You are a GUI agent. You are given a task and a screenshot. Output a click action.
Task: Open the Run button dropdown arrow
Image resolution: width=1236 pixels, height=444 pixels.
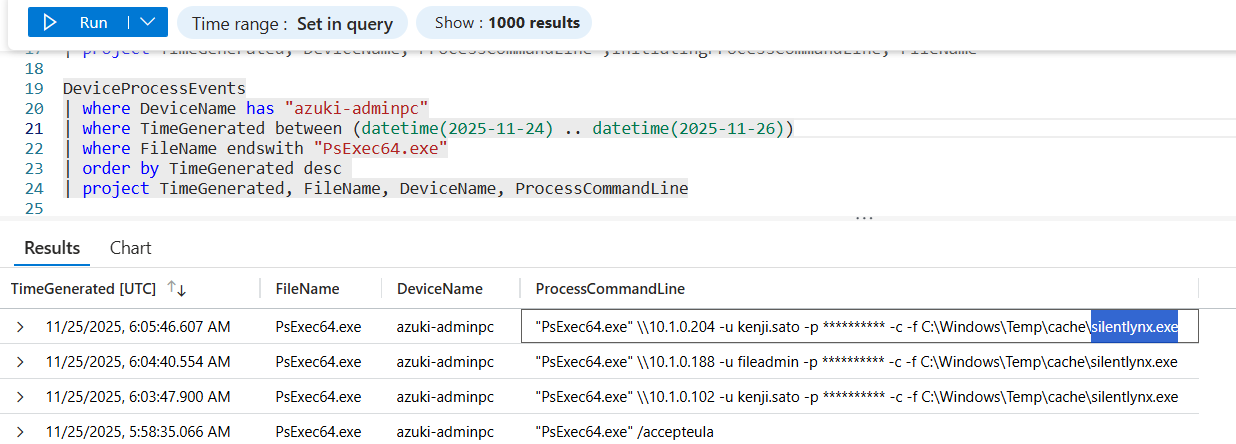click(x=148, y=22)
